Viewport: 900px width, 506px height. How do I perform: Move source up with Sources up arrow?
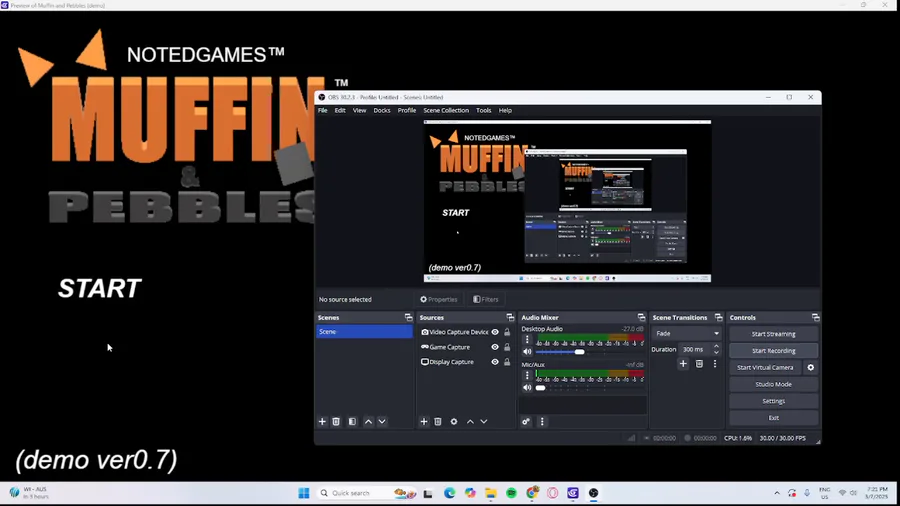click(x=470, y=422)
